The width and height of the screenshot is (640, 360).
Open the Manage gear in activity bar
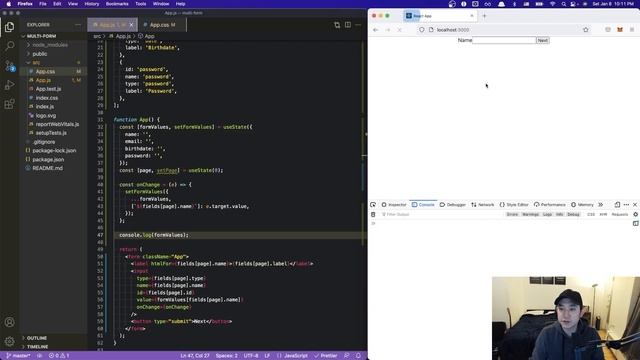[9, 341]
